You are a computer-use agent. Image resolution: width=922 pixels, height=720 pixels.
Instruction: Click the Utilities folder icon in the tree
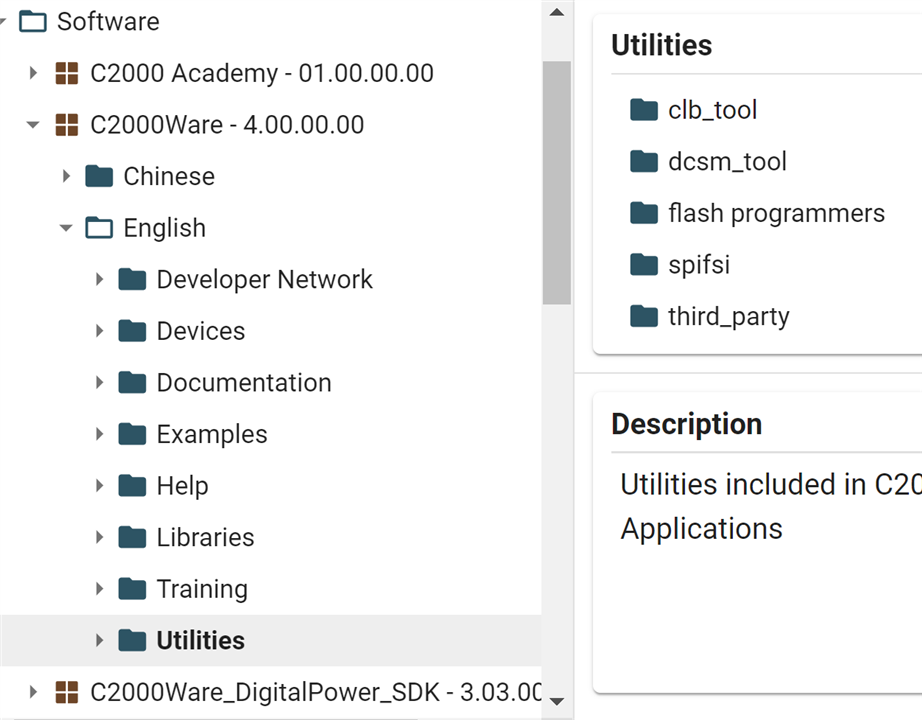click(133, 640)
